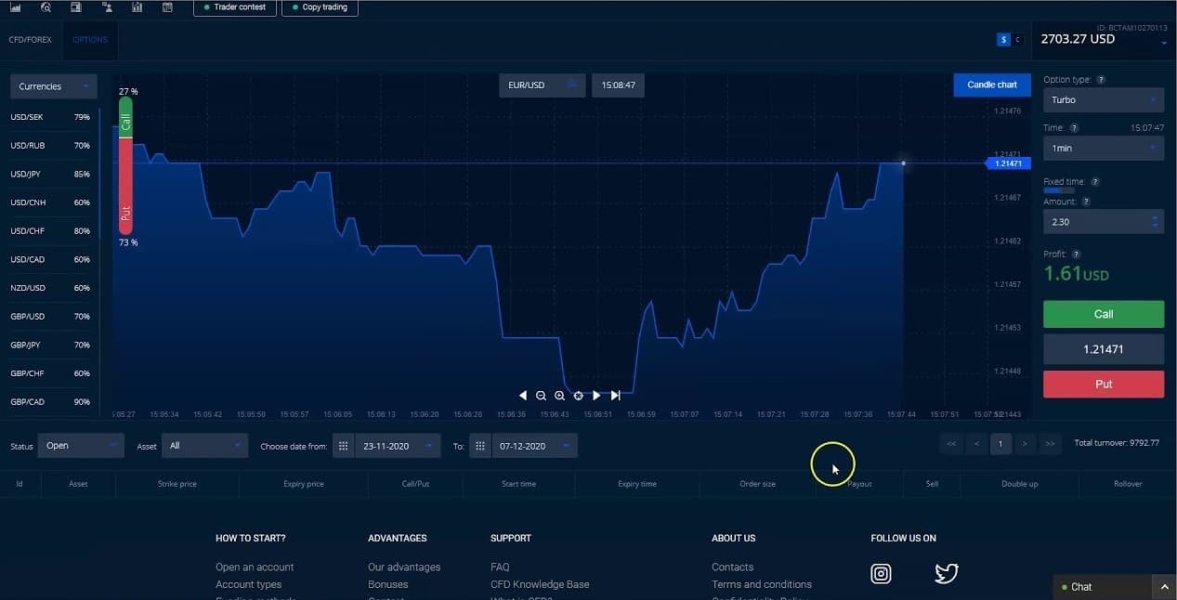Image resolution: width=1177 pixels, height=600 pixels.
Task: Jump to latest price with skip-to-end icon
Action: click(x=615, y=396)
